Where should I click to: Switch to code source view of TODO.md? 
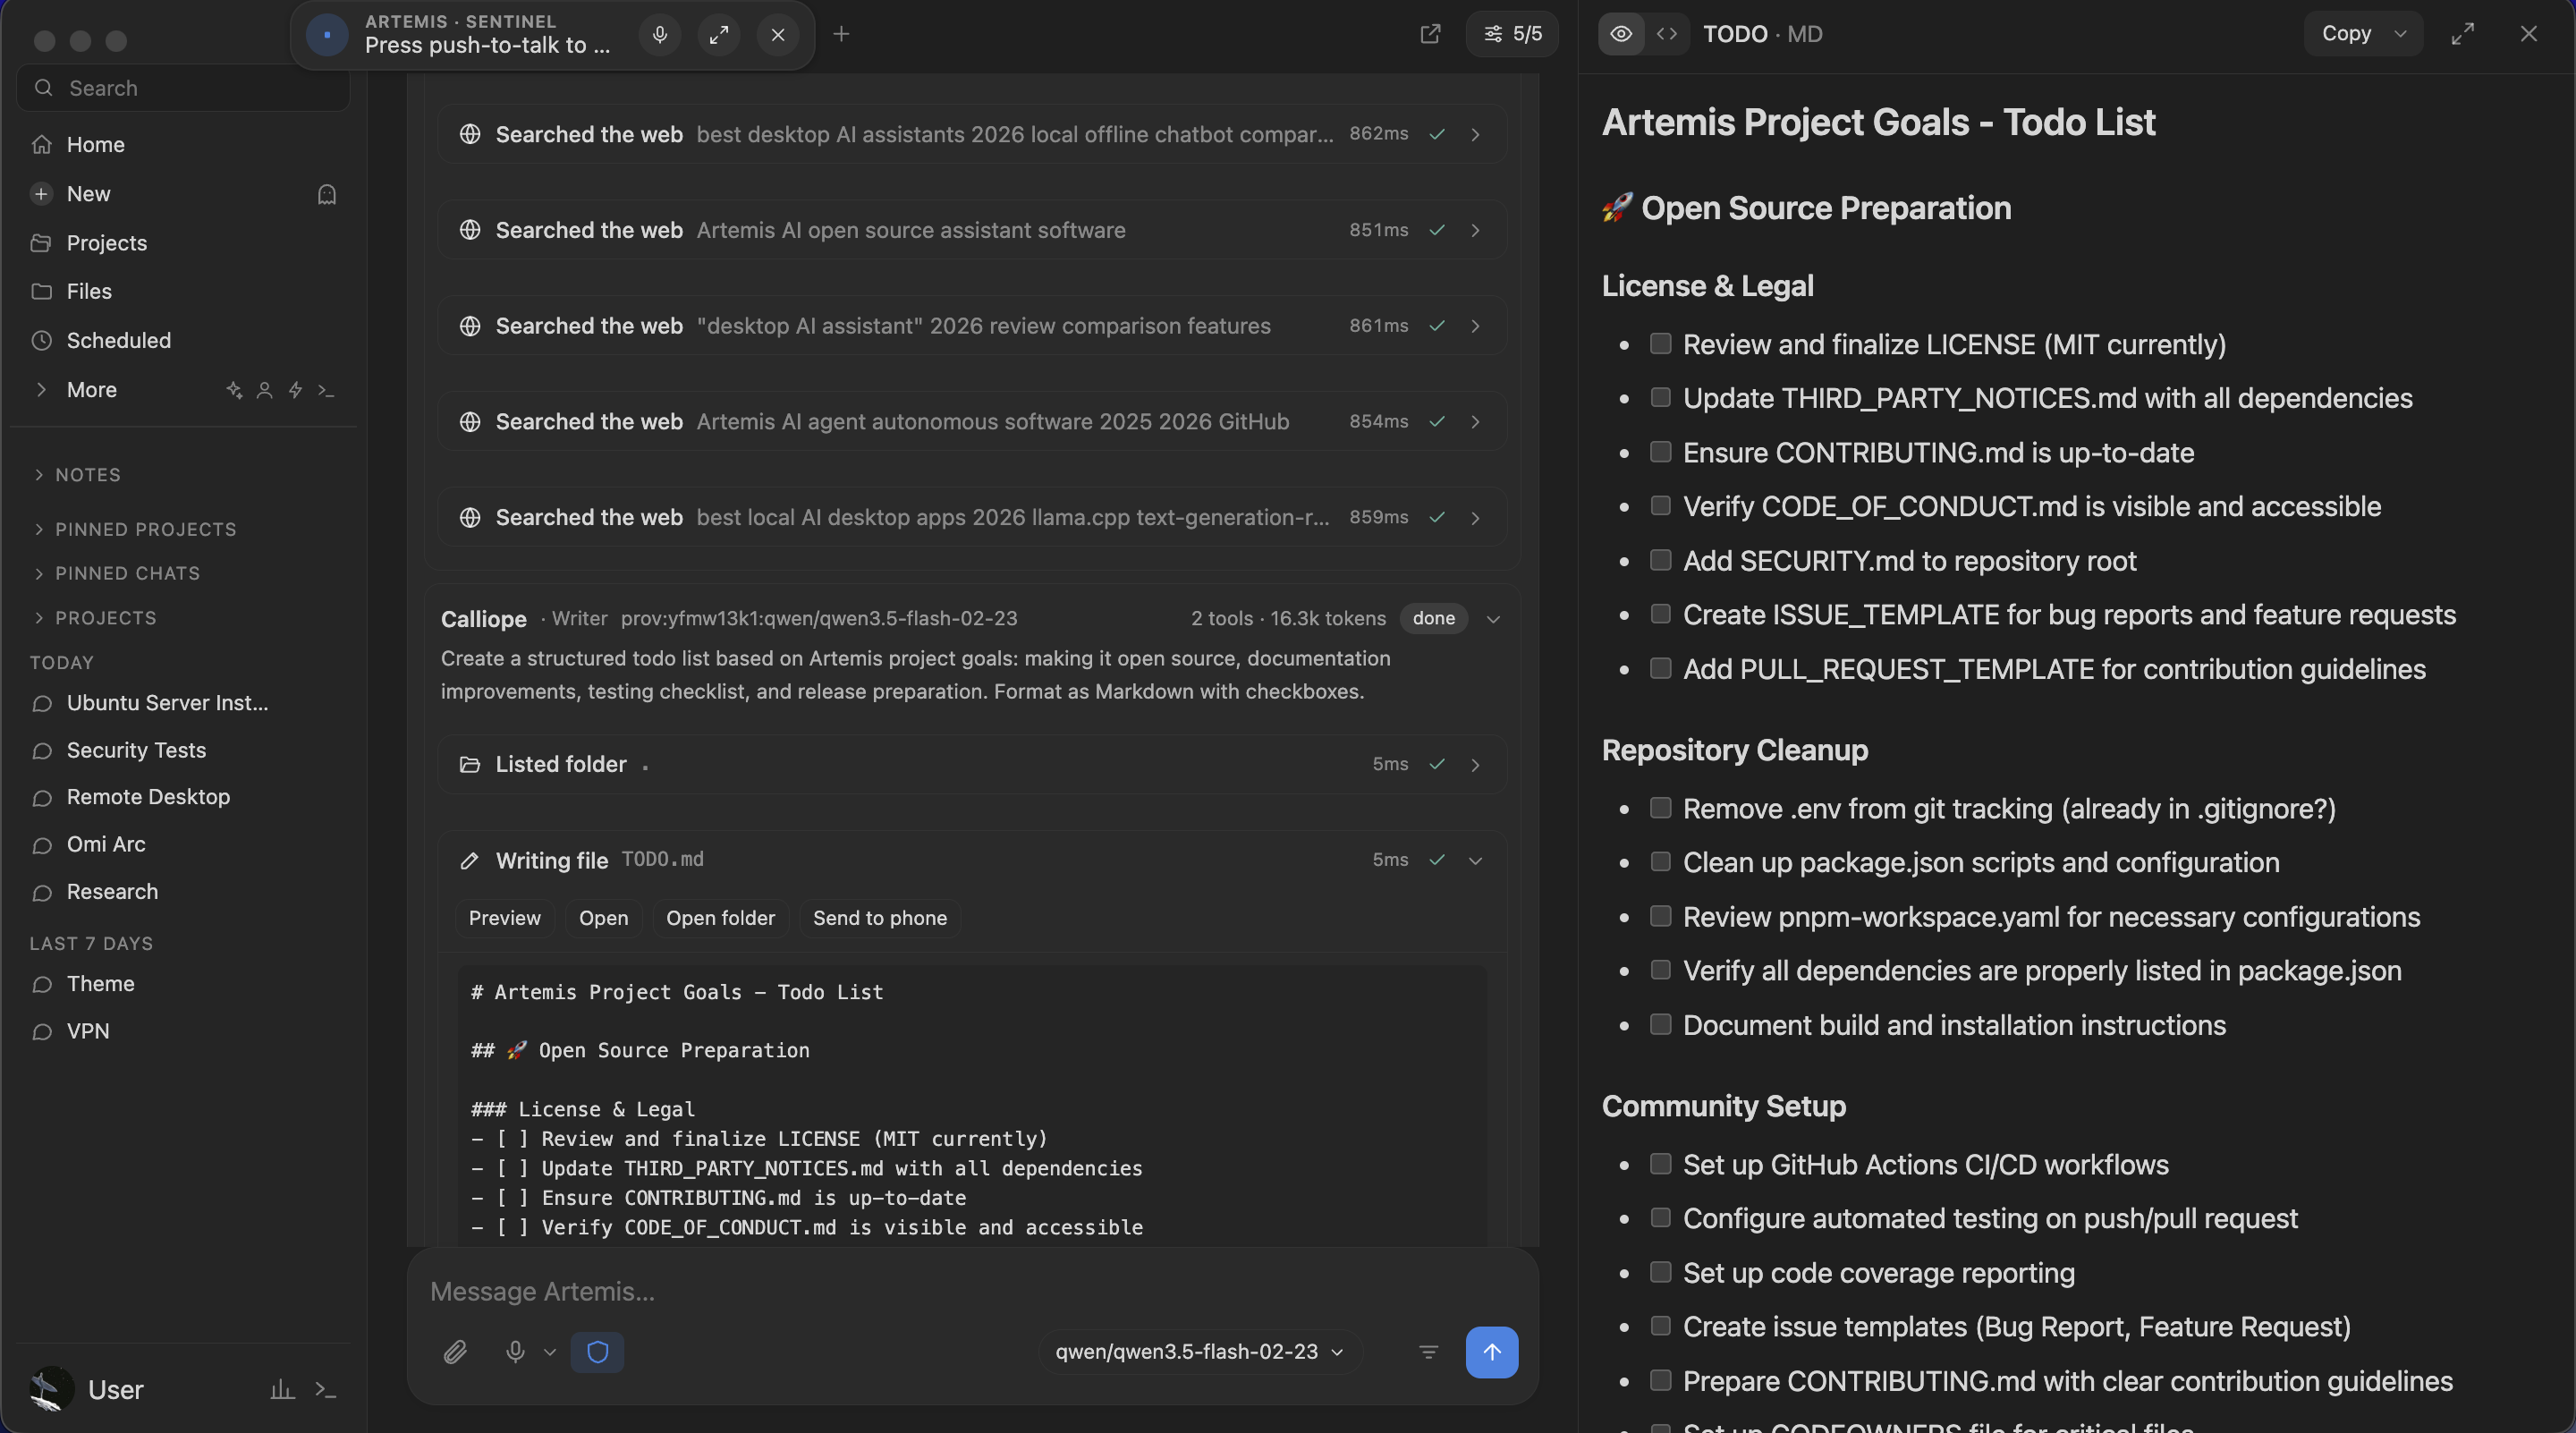pos(1667,34)
